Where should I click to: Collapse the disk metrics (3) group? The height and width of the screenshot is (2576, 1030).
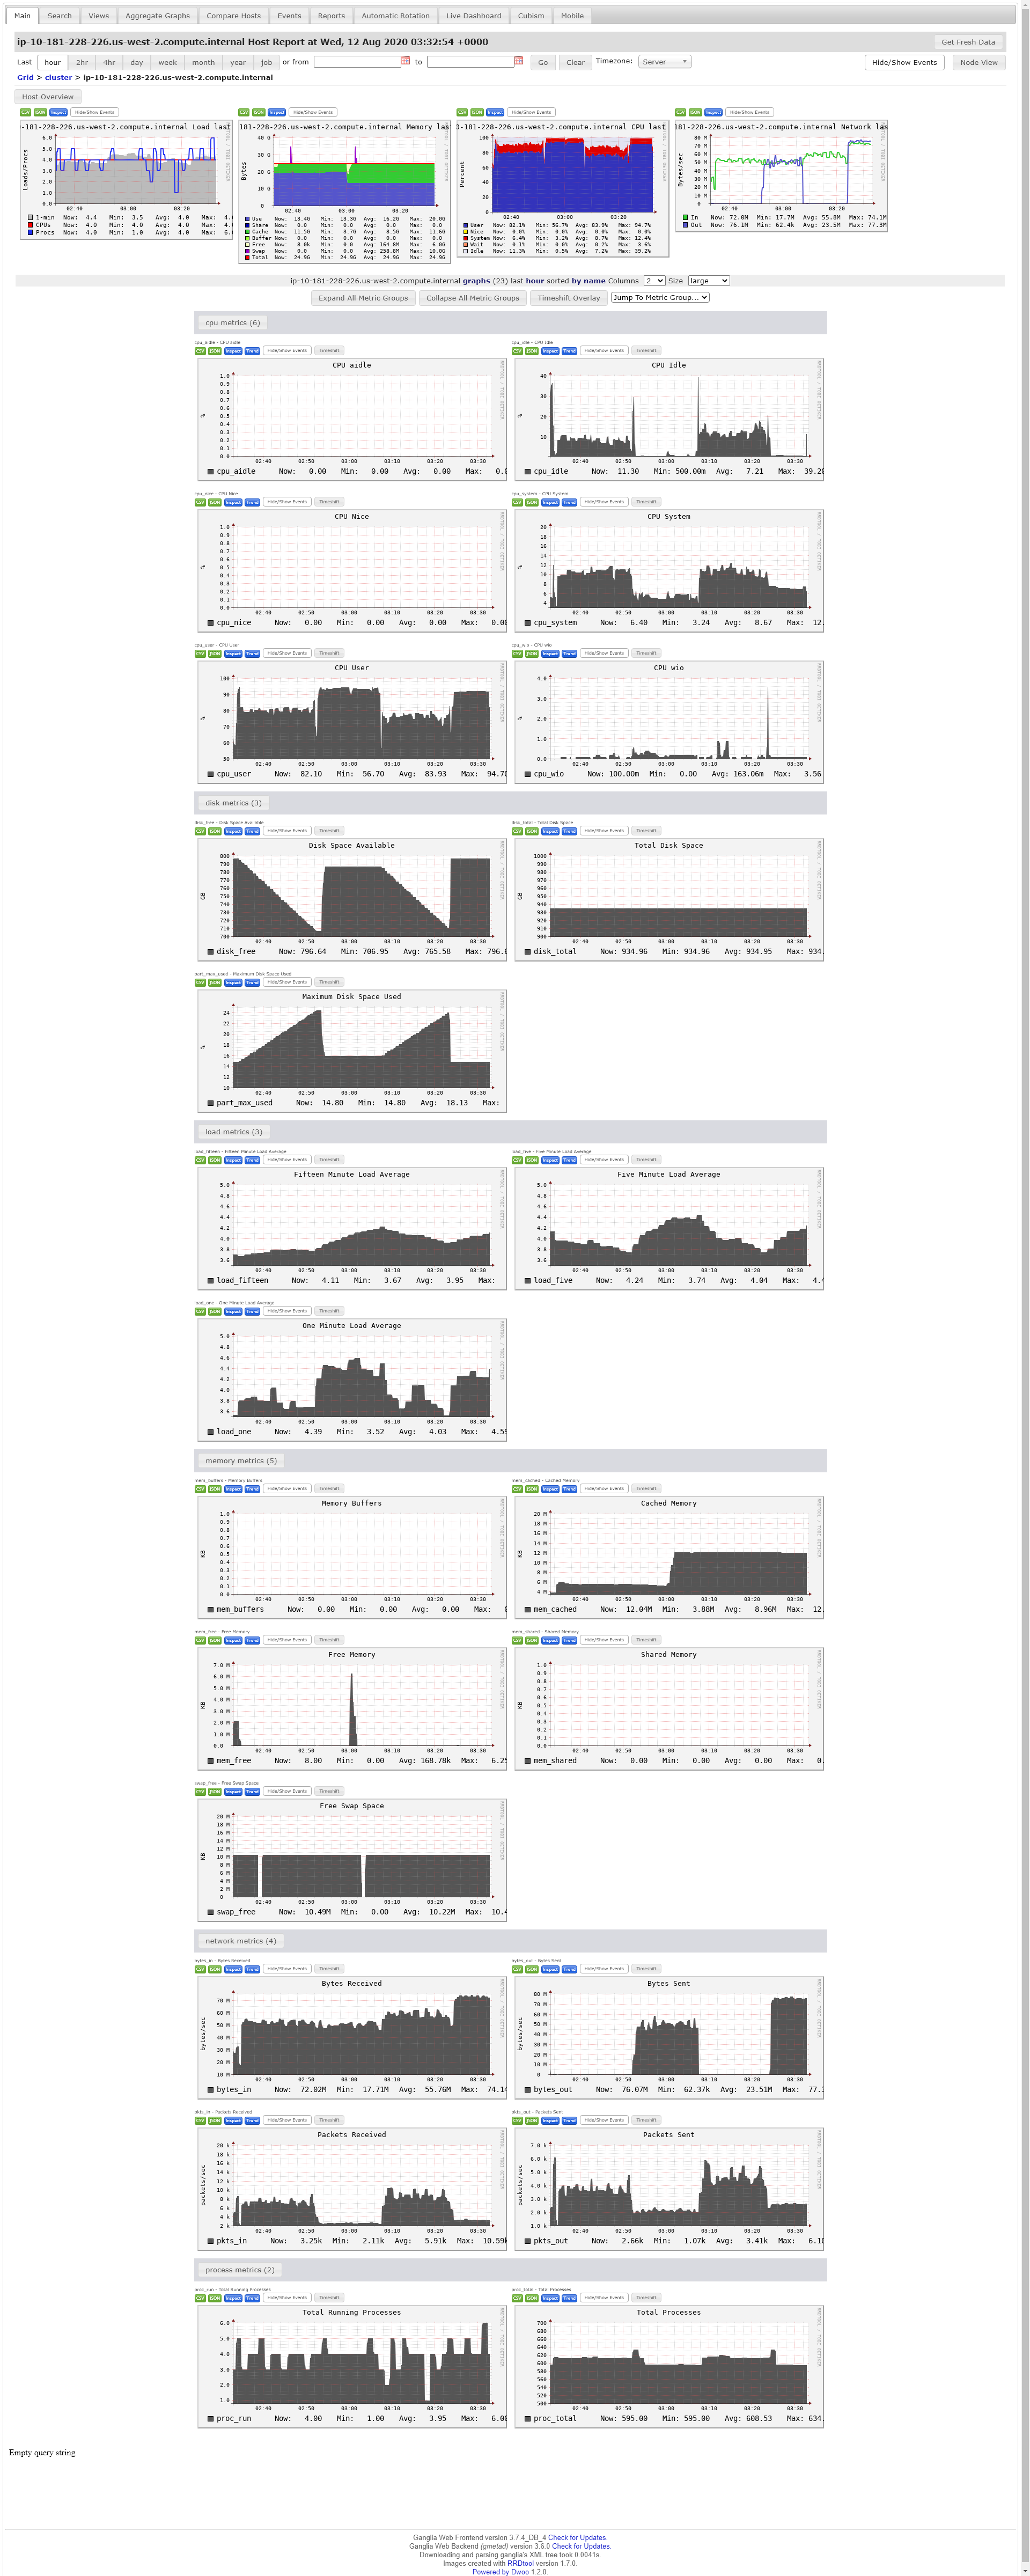click(x=233, y=803)
